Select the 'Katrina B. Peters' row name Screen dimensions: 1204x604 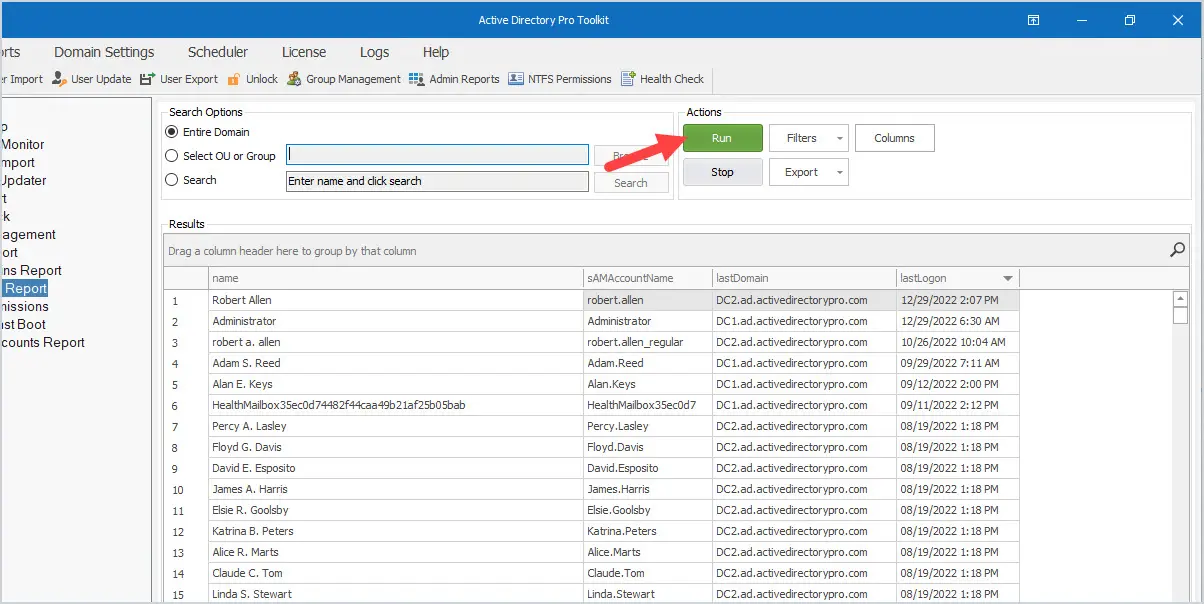pyautogui.click(x=395, y=531)
